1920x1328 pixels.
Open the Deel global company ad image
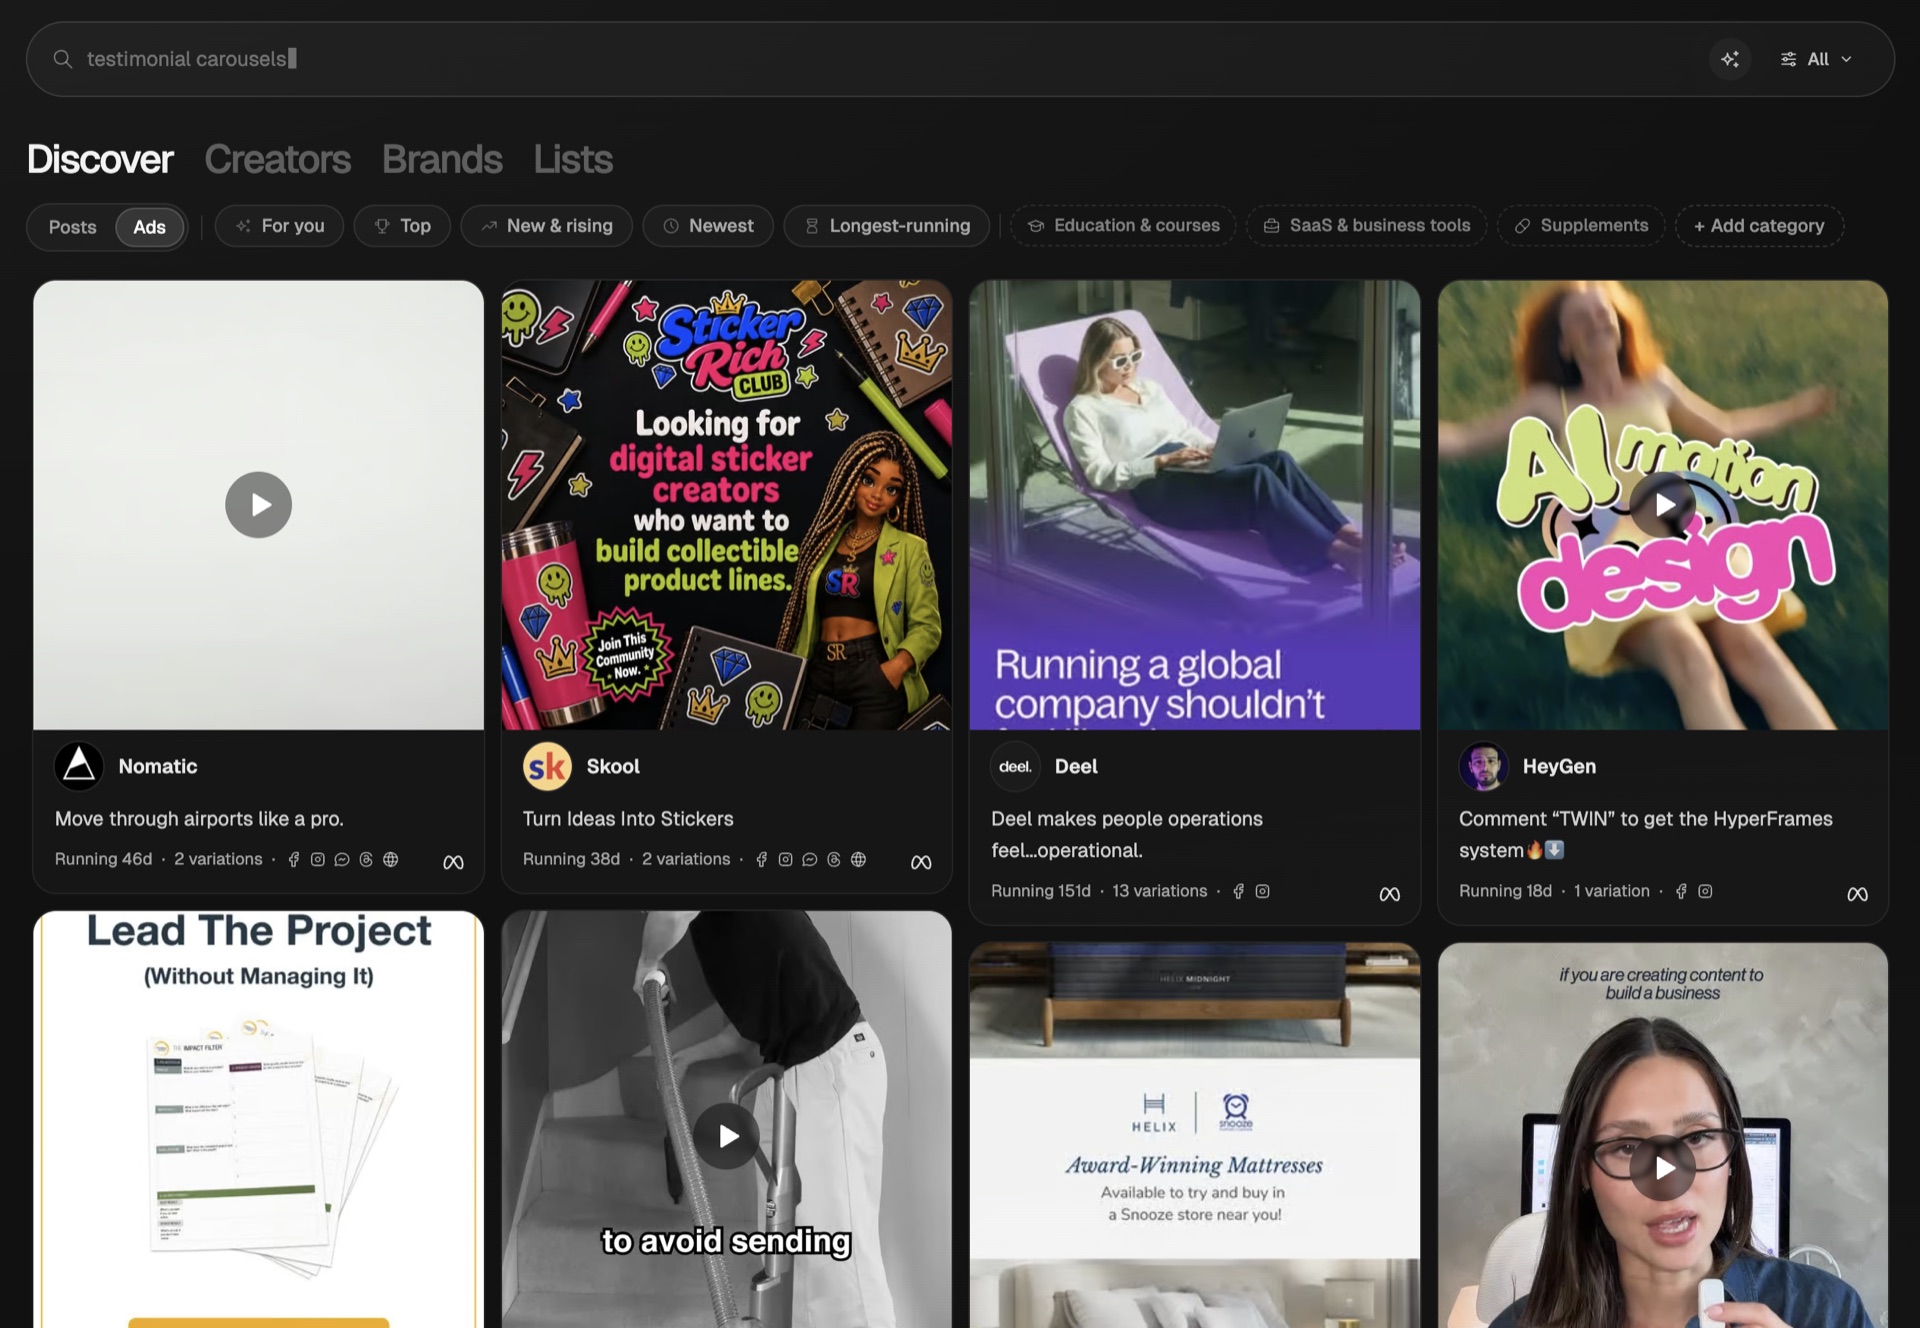click(1195, 505)
